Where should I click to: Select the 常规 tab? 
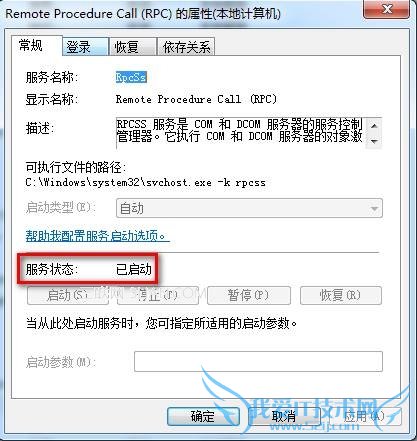click(37, 45)
